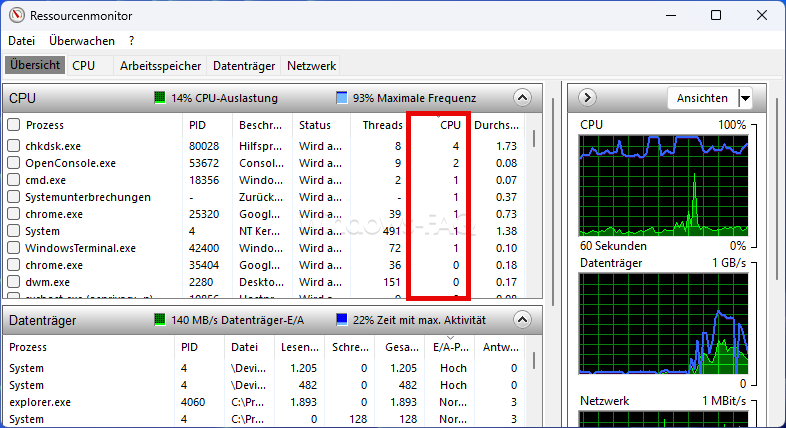786x428 pixels.
Task: Sort disk list by Antw... column
Action: [x=500, y=347]
